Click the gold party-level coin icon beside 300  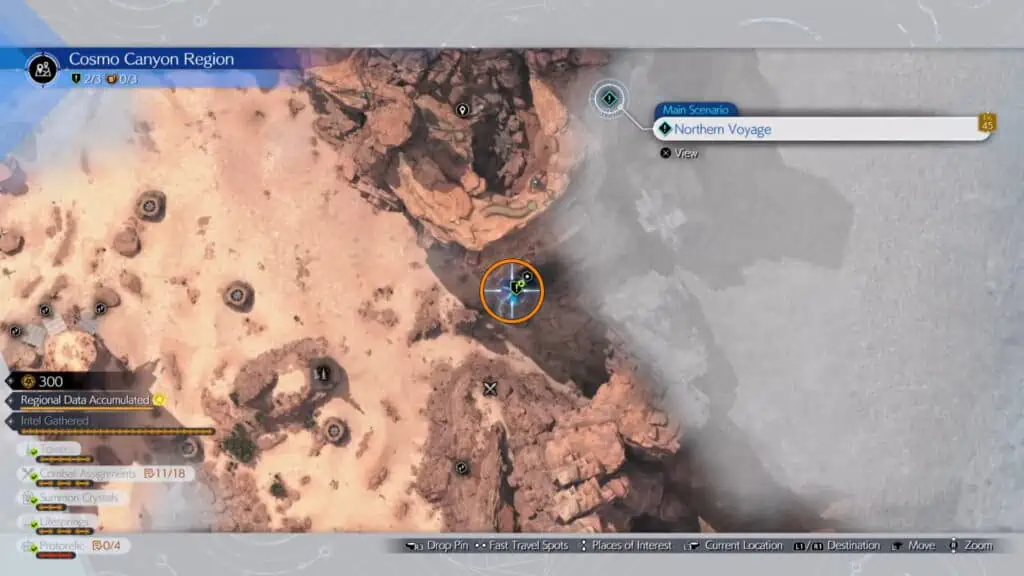click(28, 381)
